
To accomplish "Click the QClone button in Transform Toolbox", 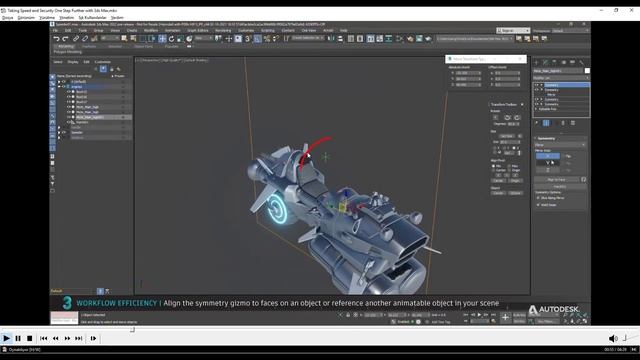I will coord(515,193).
